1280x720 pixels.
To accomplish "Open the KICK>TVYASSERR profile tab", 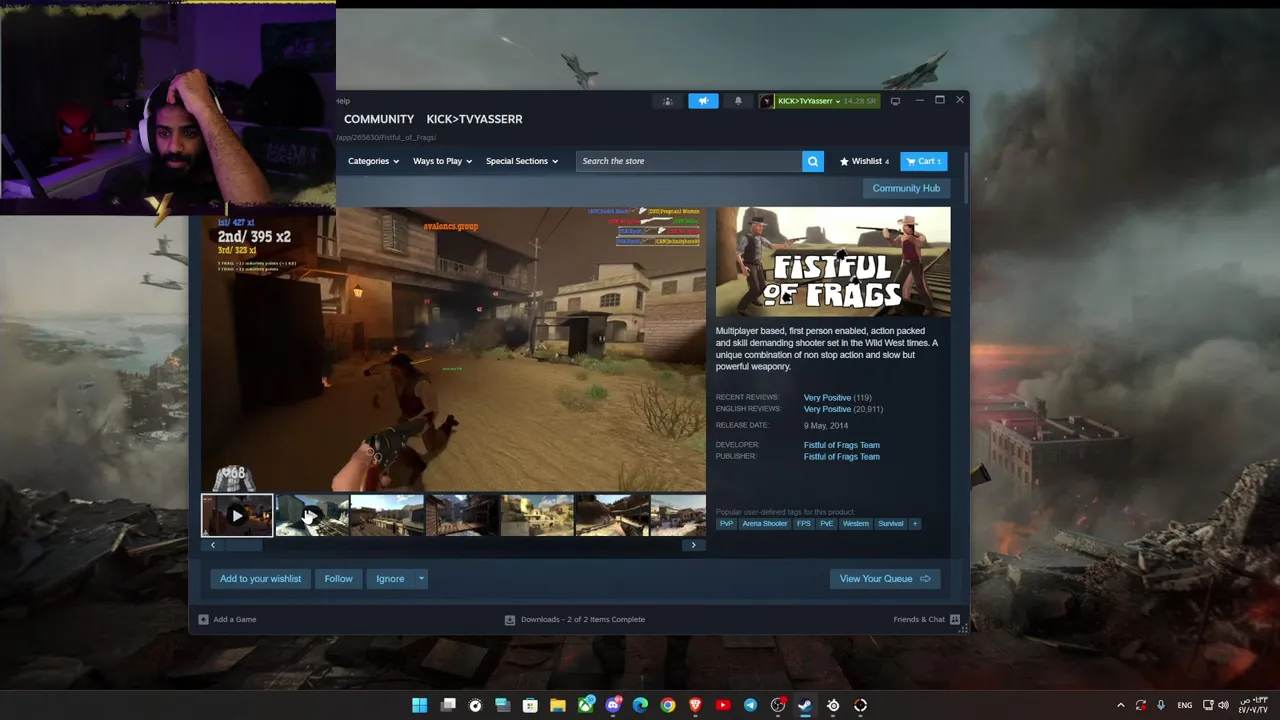I will [474, 119].
